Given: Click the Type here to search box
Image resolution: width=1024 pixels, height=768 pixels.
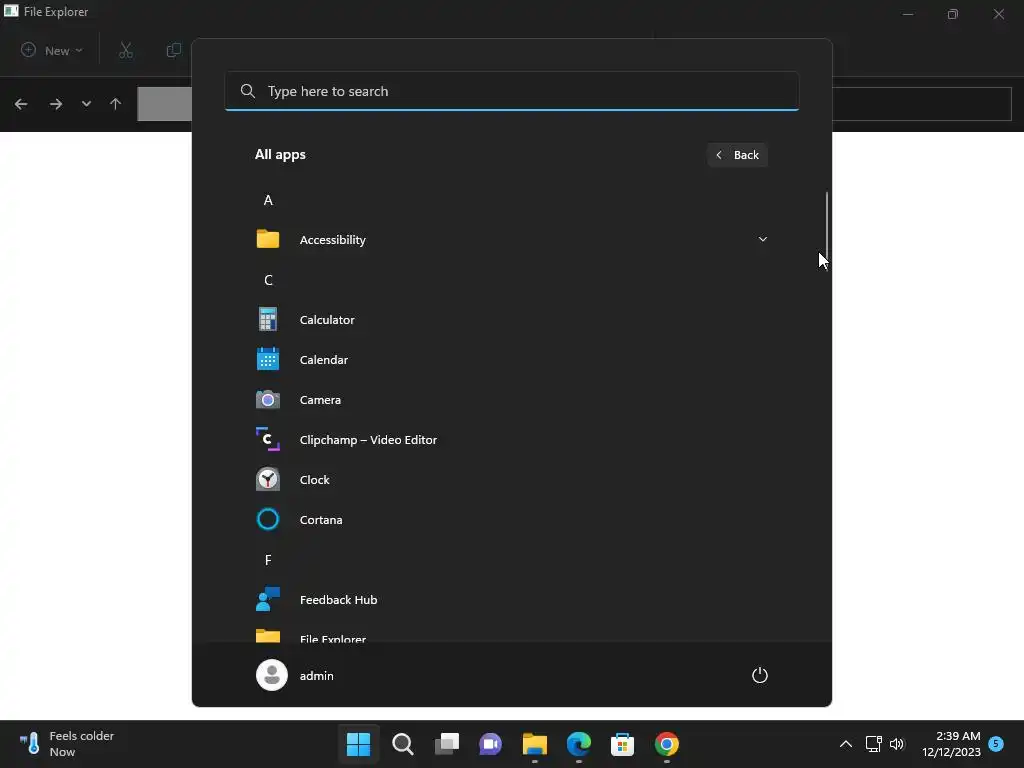Looking at the screenshot, I should pos(512,91).
